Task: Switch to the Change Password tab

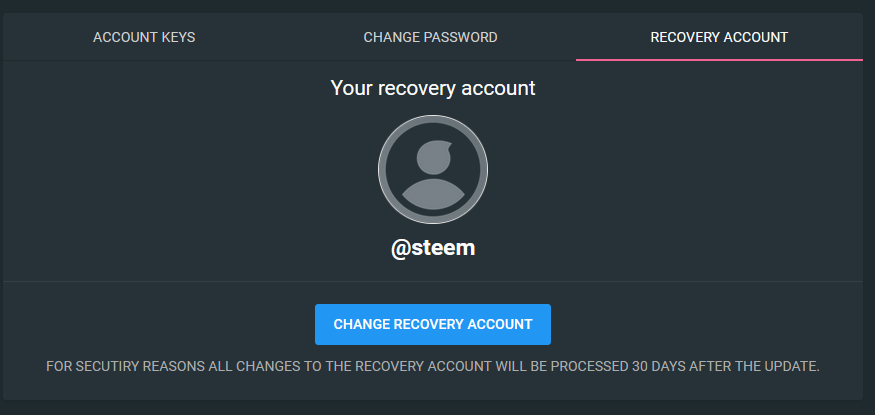Action: 430,38
